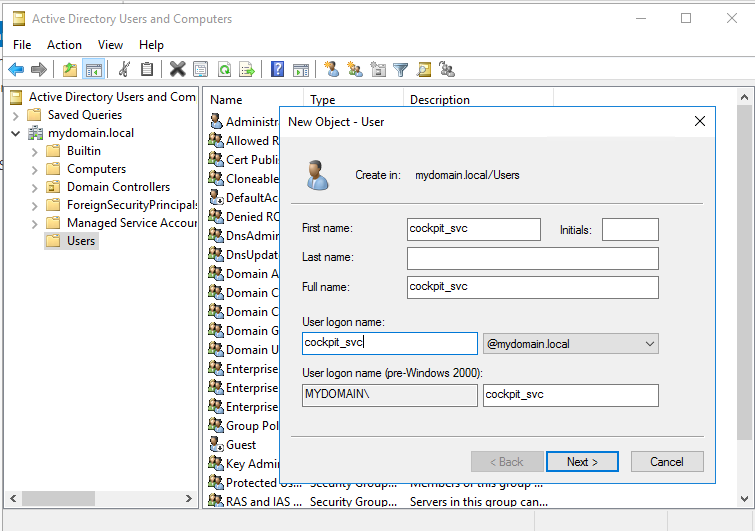Viewport: 755px width, 531px height.
Task: Click the User logon name input field
Action: point(390,343)
